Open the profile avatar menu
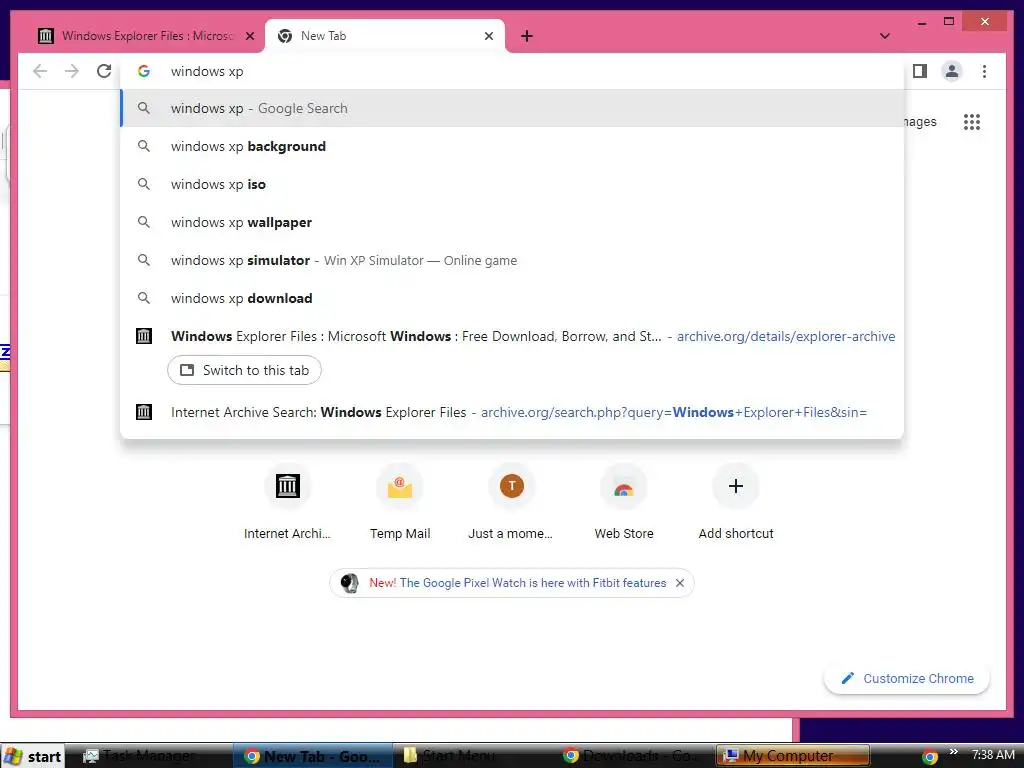Screen dimensions: 1024x768 [952, 71]
